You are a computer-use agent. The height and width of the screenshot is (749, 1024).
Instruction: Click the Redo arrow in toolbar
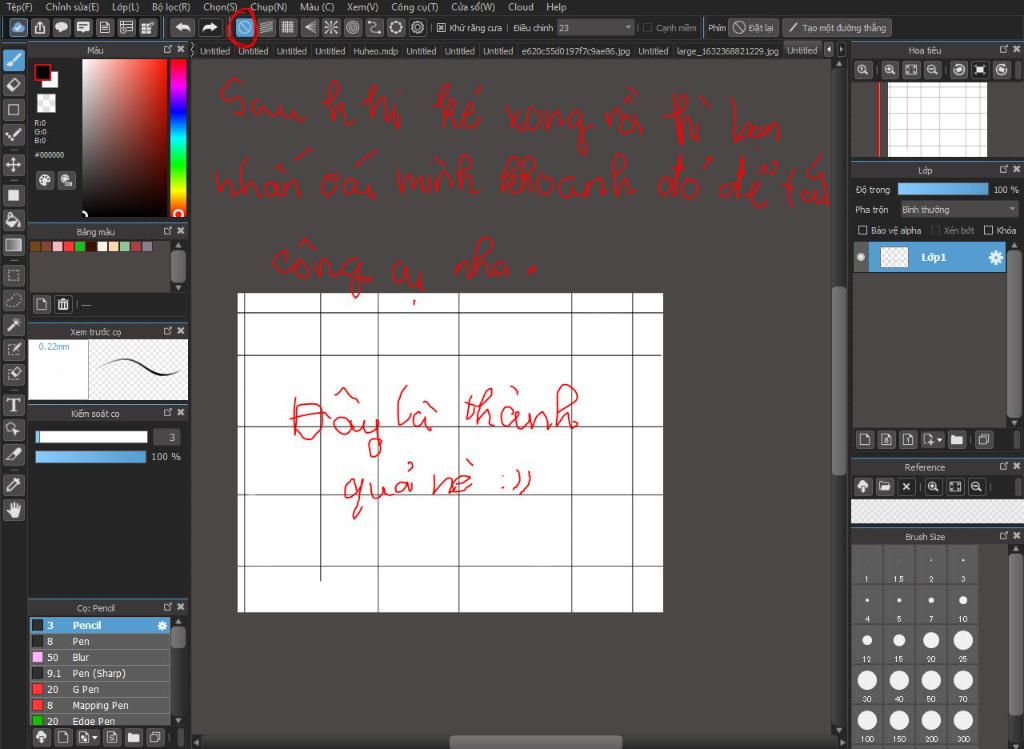209,27
